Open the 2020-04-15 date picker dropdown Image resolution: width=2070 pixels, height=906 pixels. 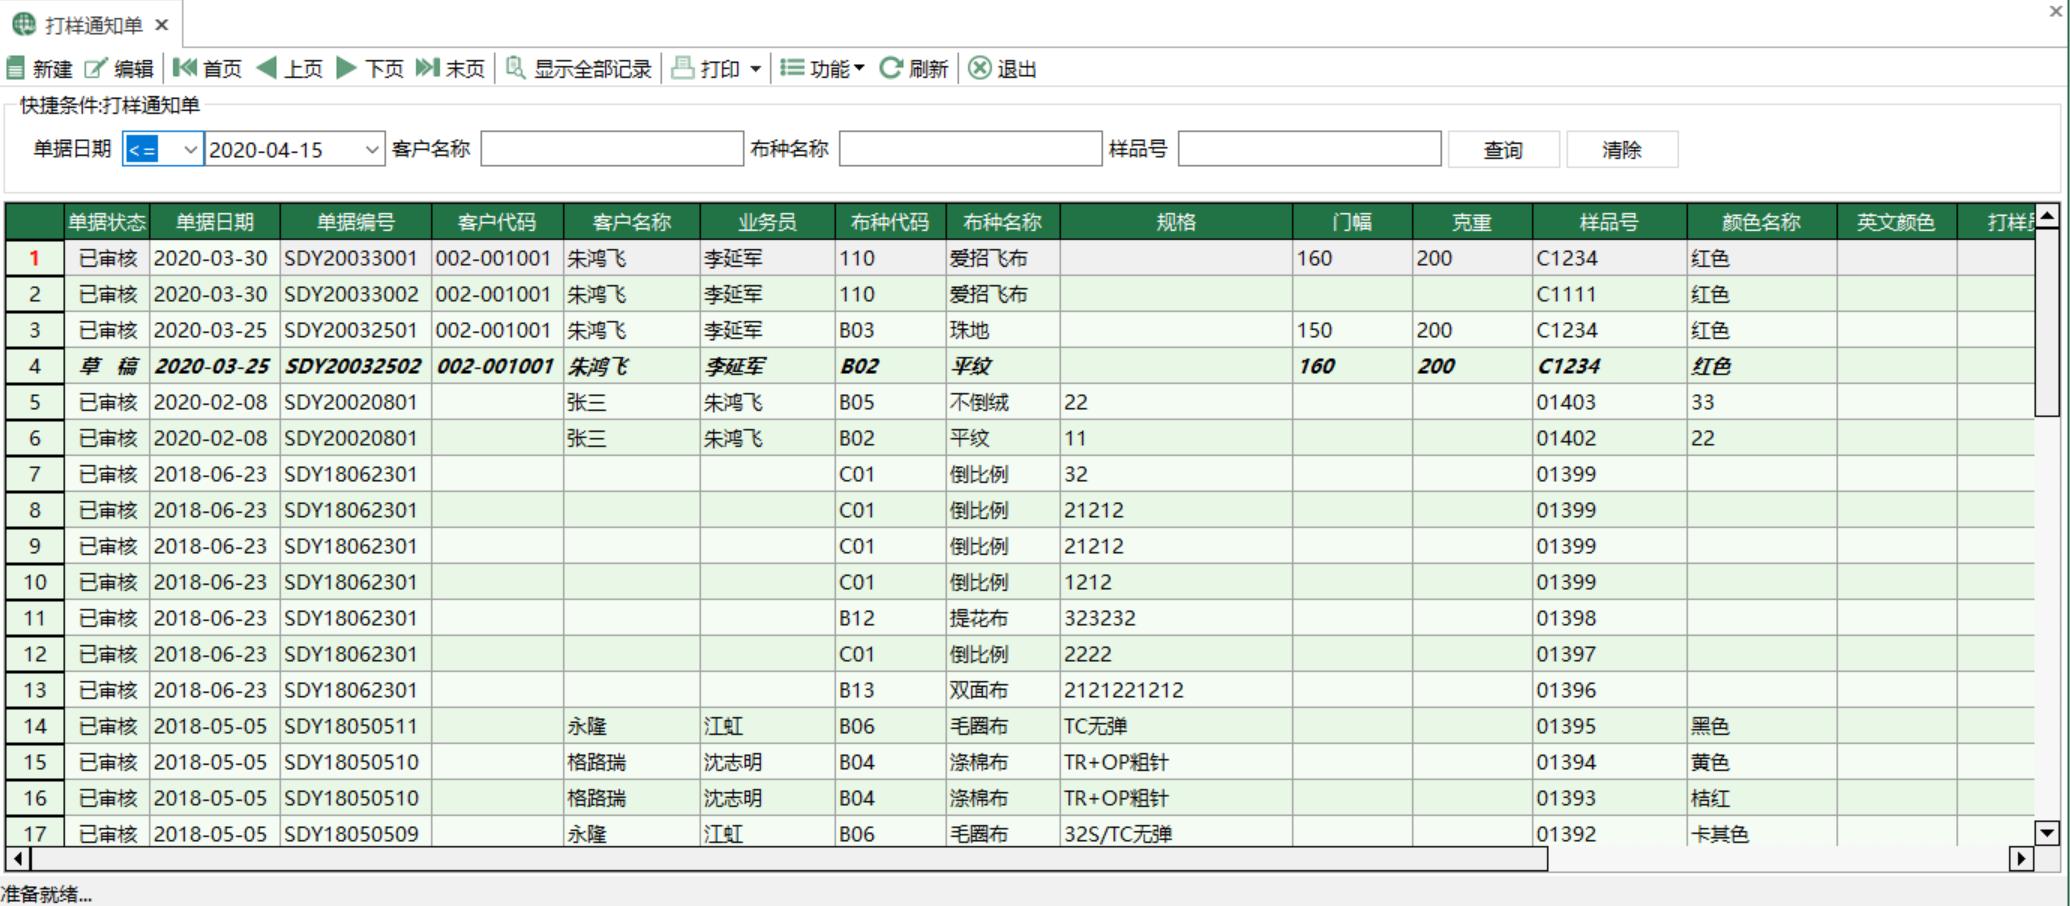click(x=371, y=150)
